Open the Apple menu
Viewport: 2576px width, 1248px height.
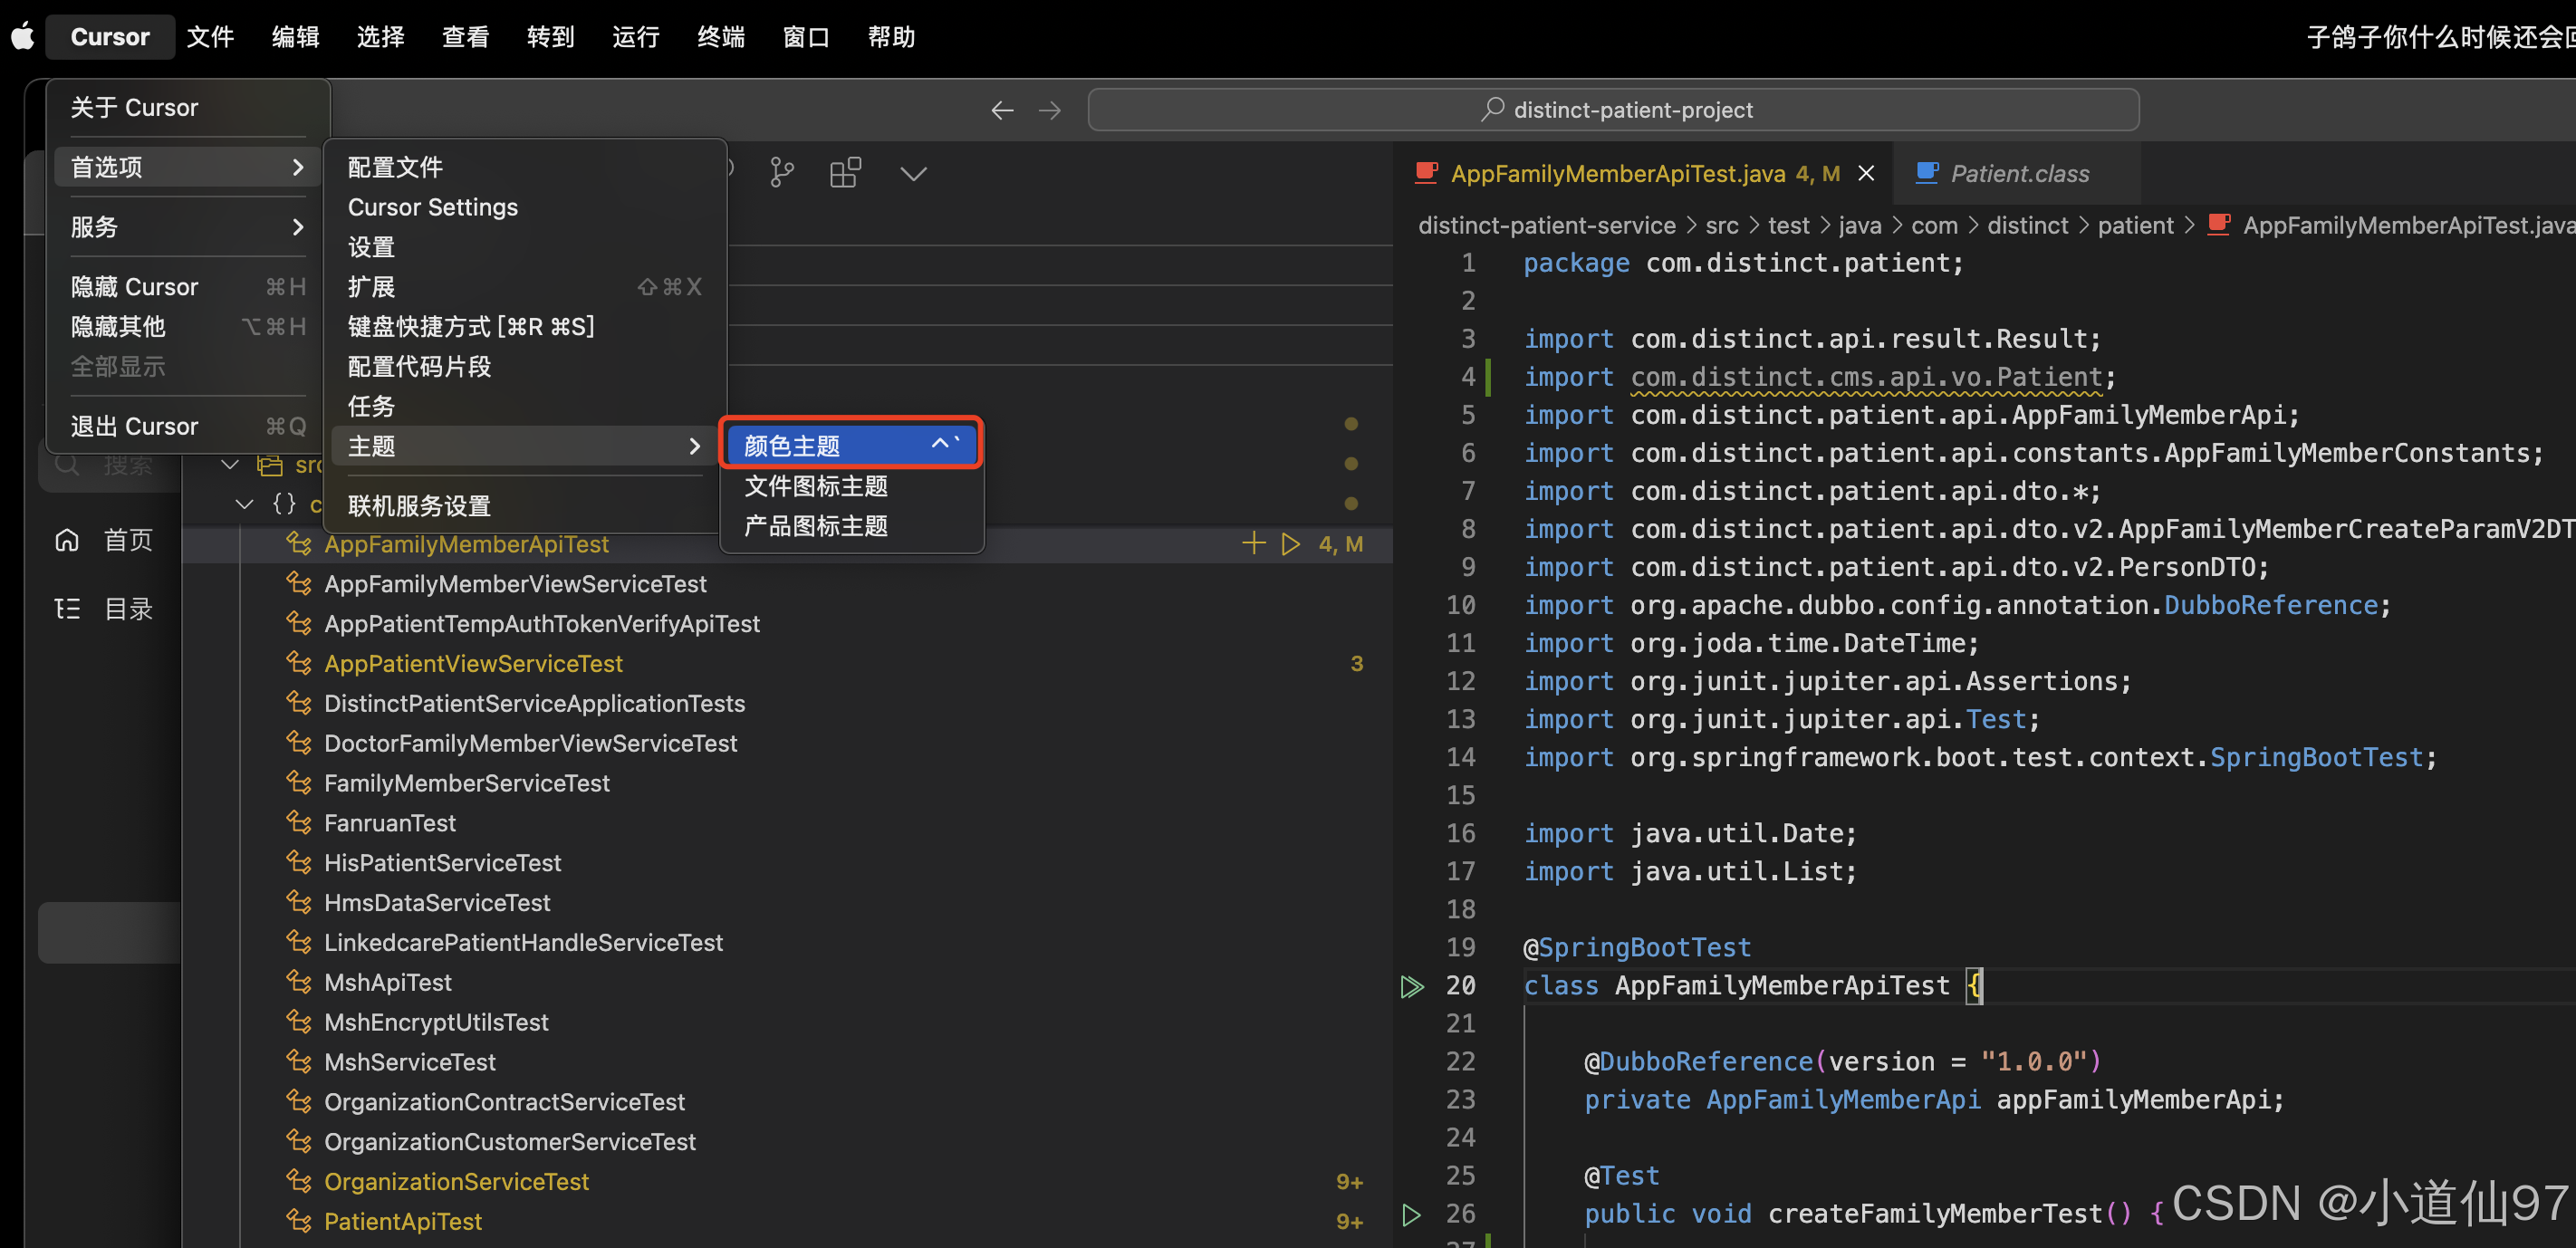[23, 37]
